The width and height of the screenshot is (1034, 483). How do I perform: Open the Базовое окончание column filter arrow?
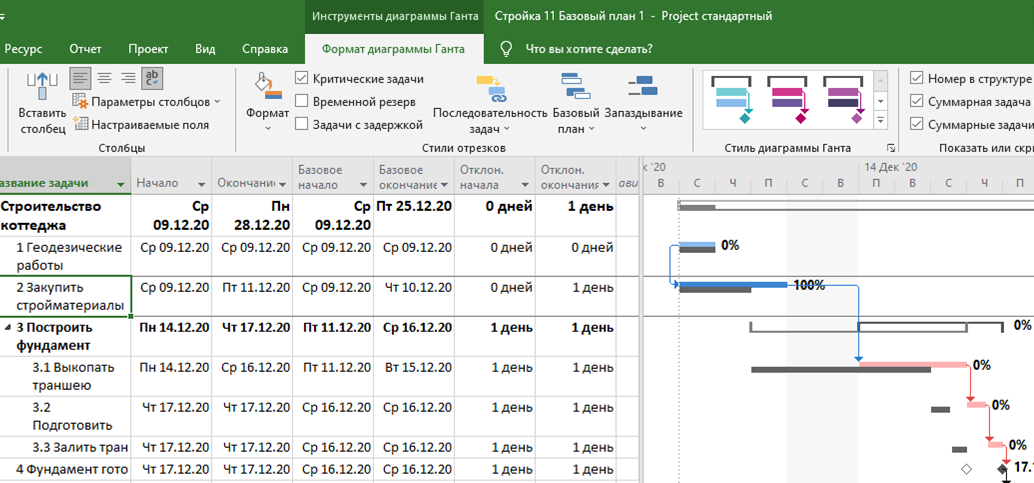tap(445, 184)
